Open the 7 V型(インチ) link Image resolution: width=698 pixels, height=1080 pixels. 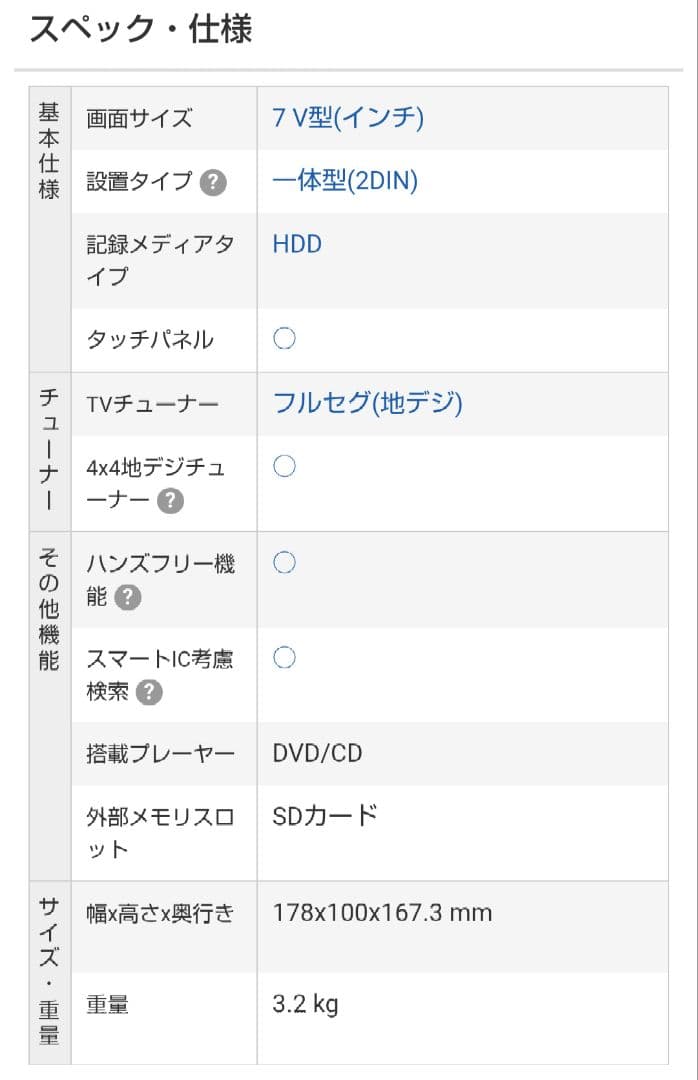[x=348, y=118]
